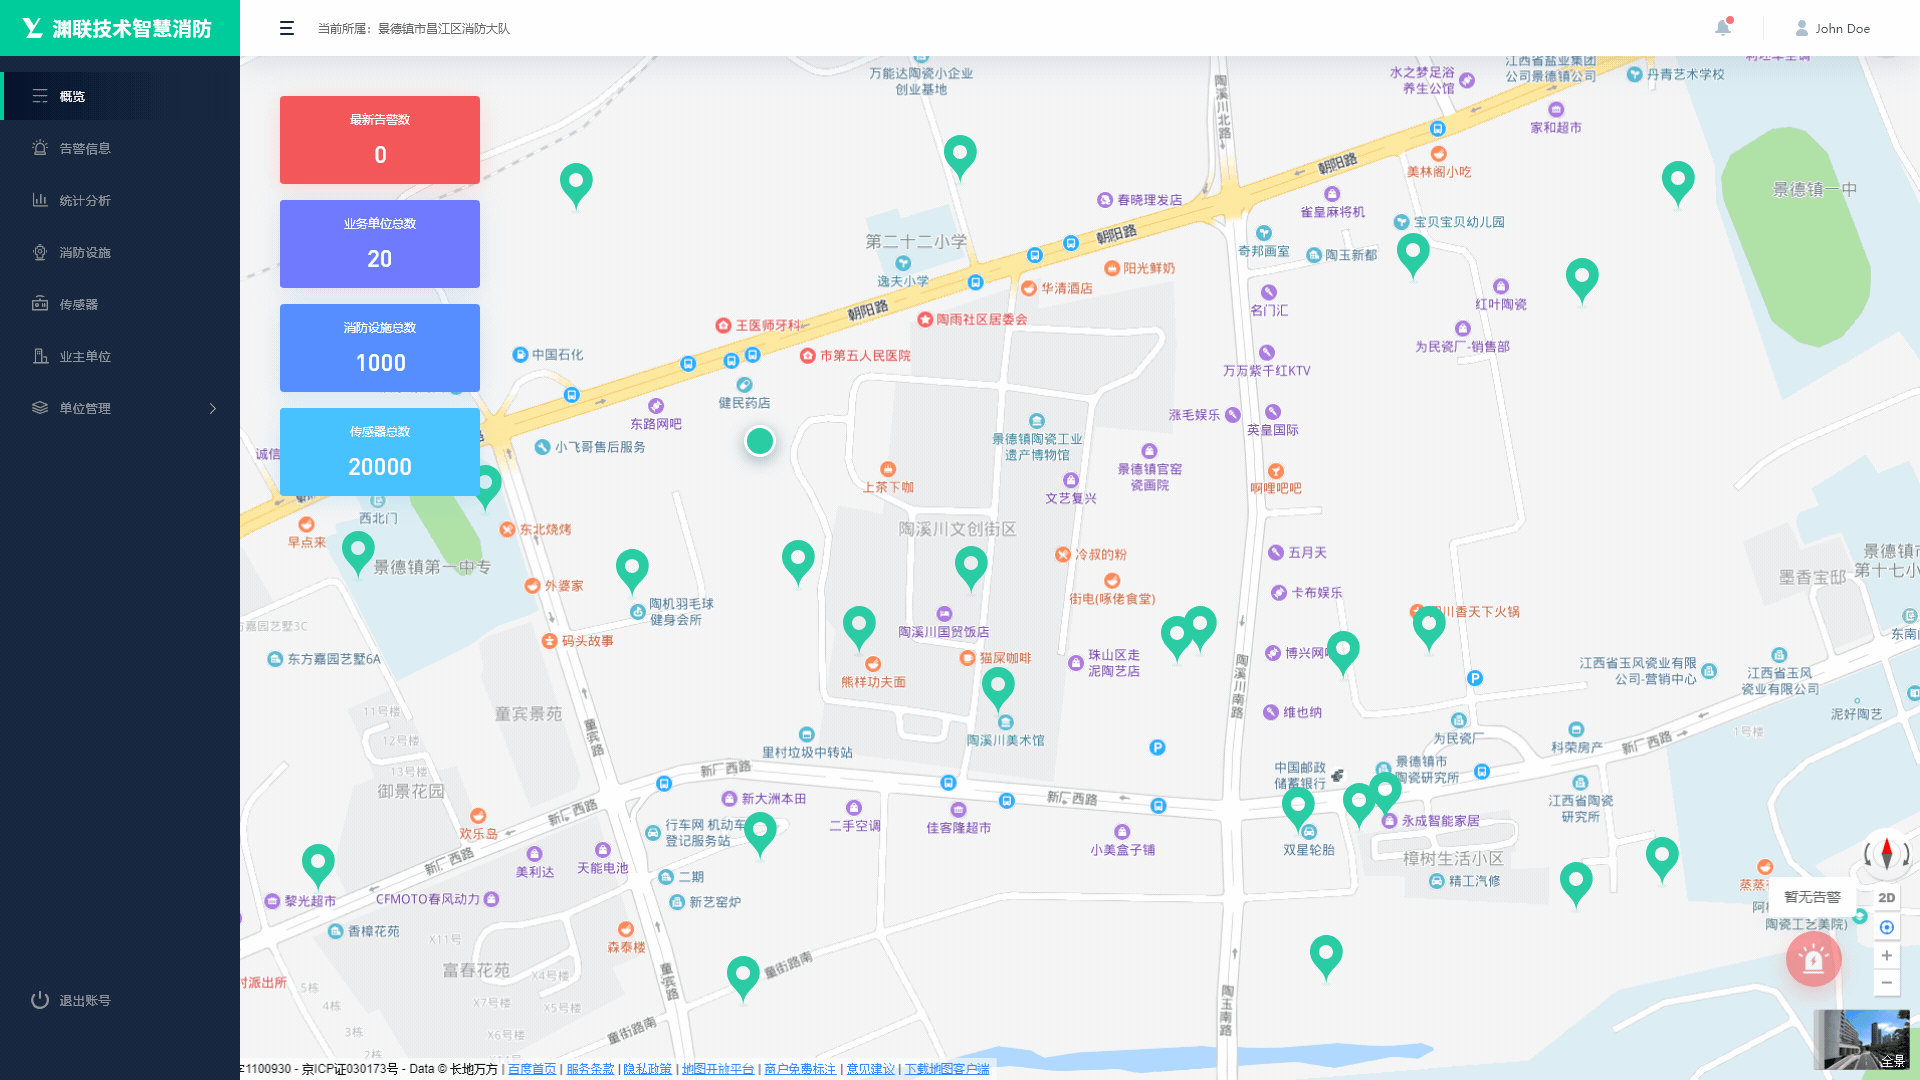Click green marker near 行车网 机动车登记服务站
1920x1080 pixels.
[760, 834]
